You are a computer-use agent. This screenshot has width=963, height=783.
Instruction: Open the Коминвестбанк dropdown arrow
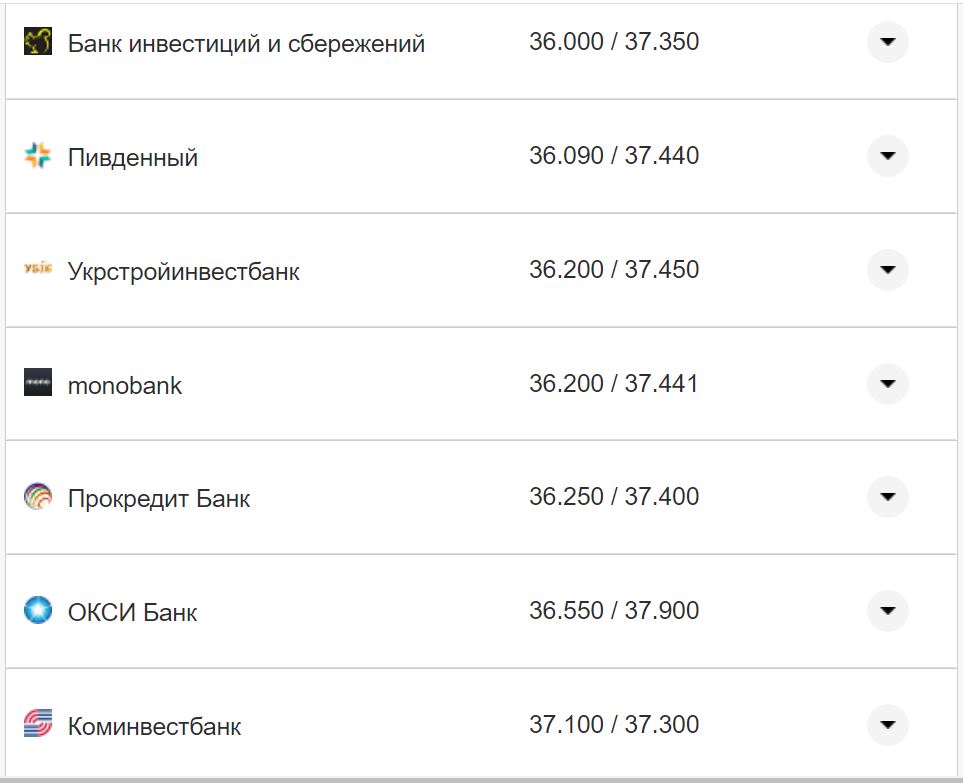tap(887, 725)
